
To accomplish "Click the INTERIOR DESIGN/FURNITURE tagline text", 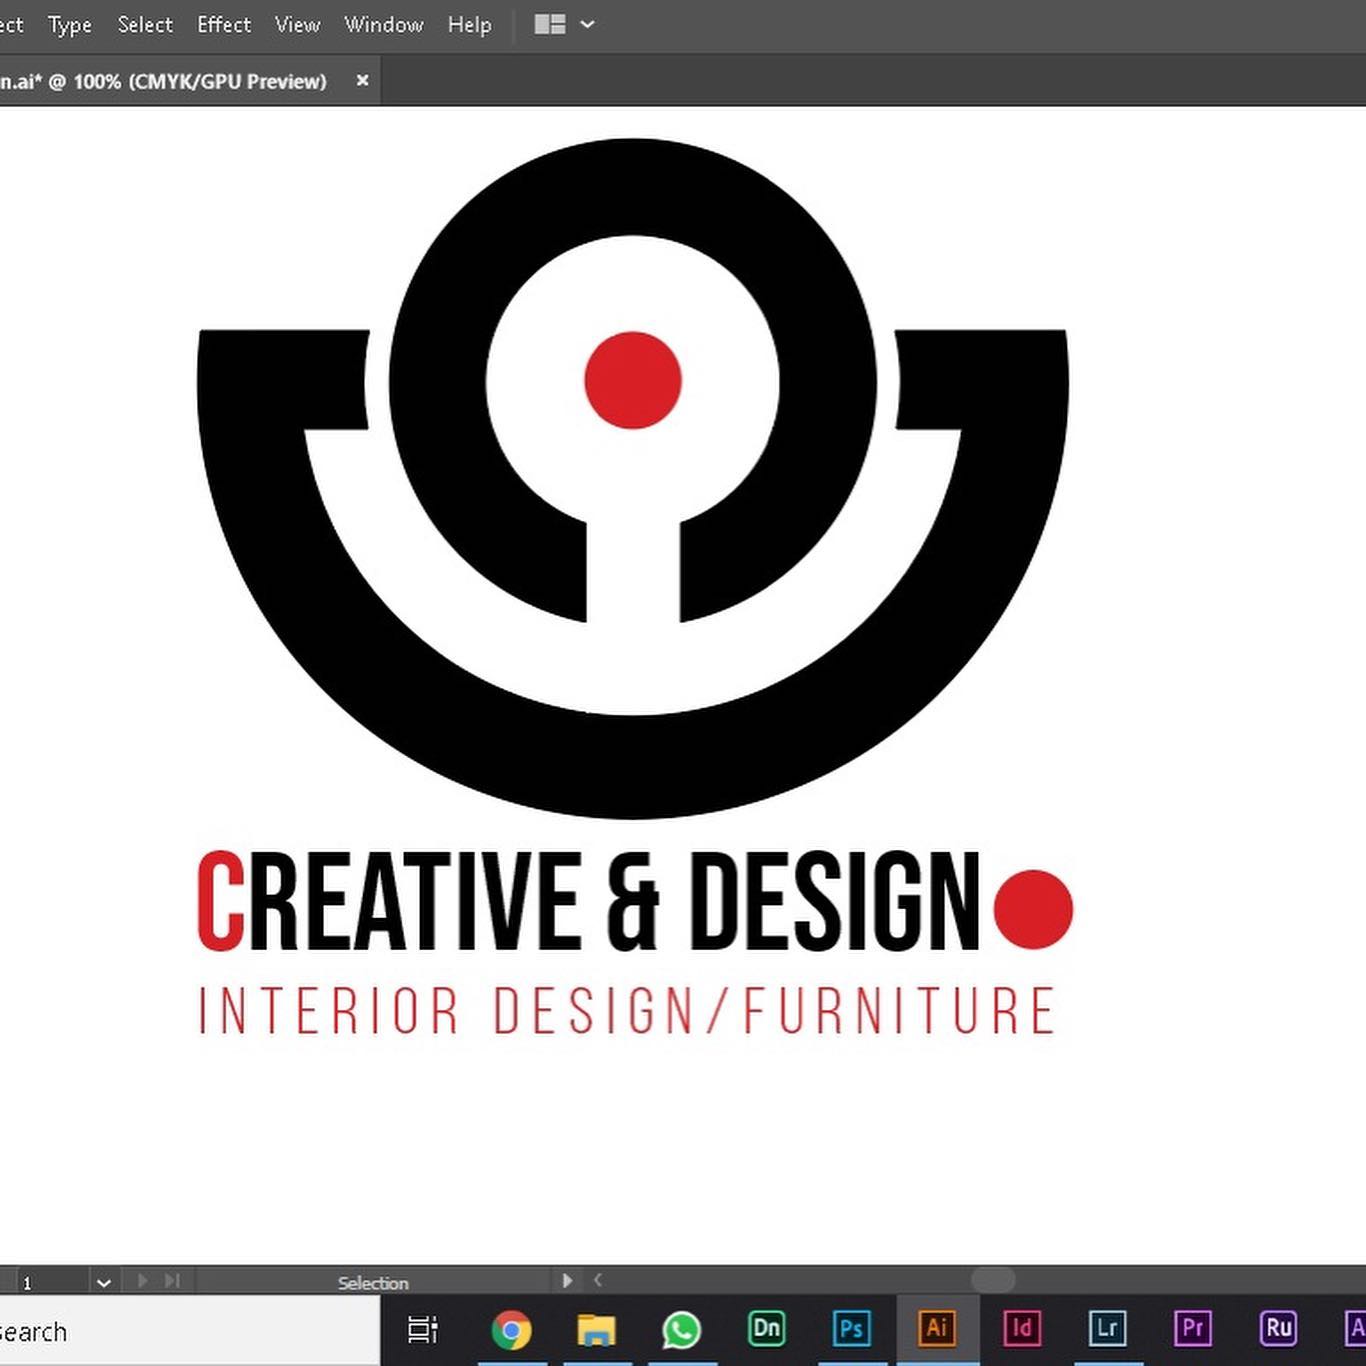I will coord(627,1010).
